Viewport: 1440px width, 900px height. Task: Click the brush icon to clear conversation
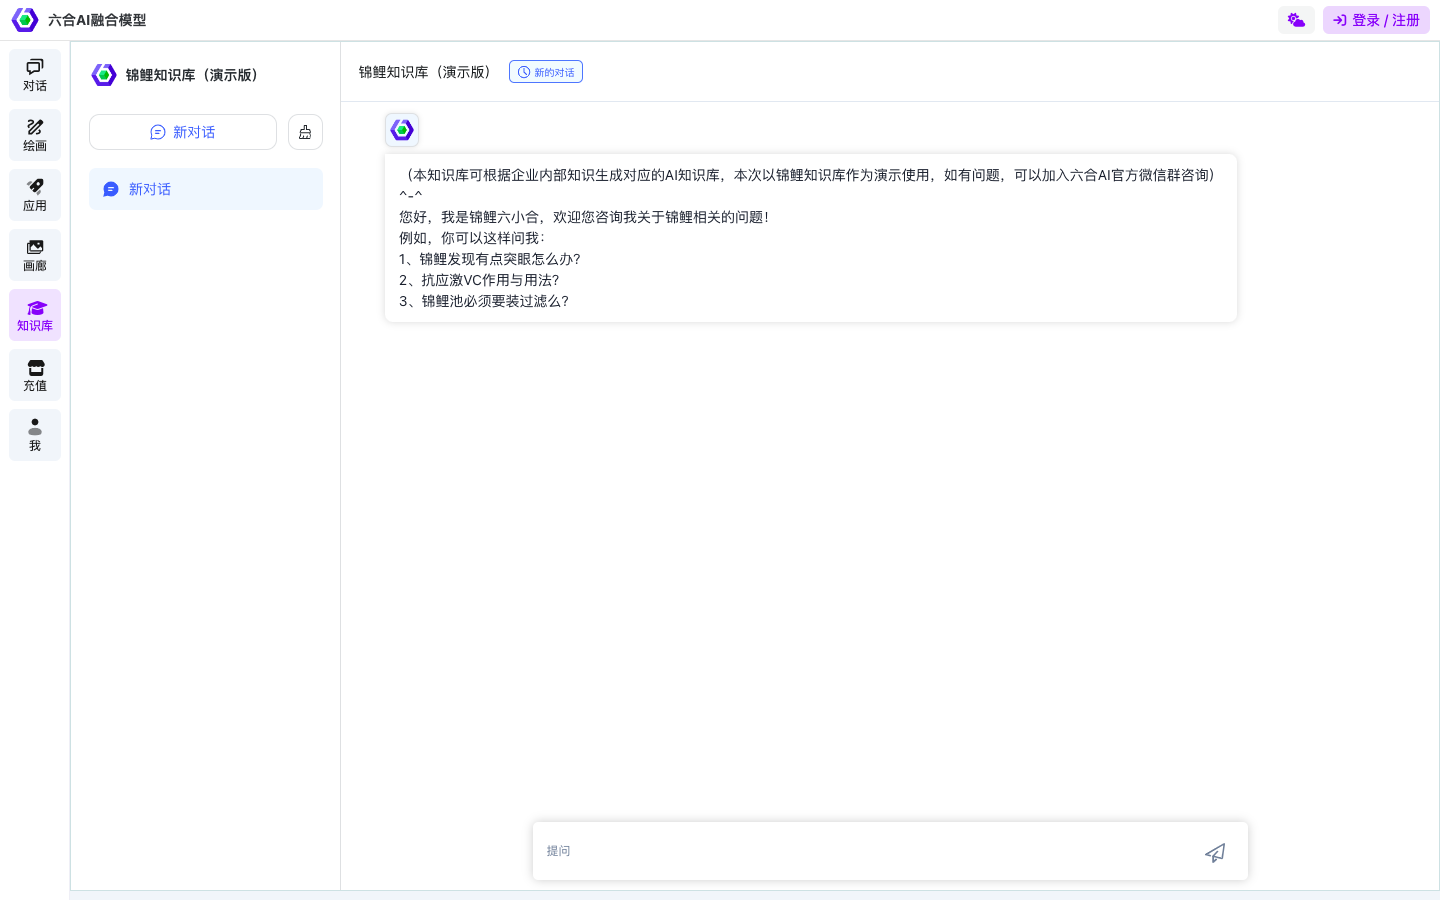click(x=305, y=131)
